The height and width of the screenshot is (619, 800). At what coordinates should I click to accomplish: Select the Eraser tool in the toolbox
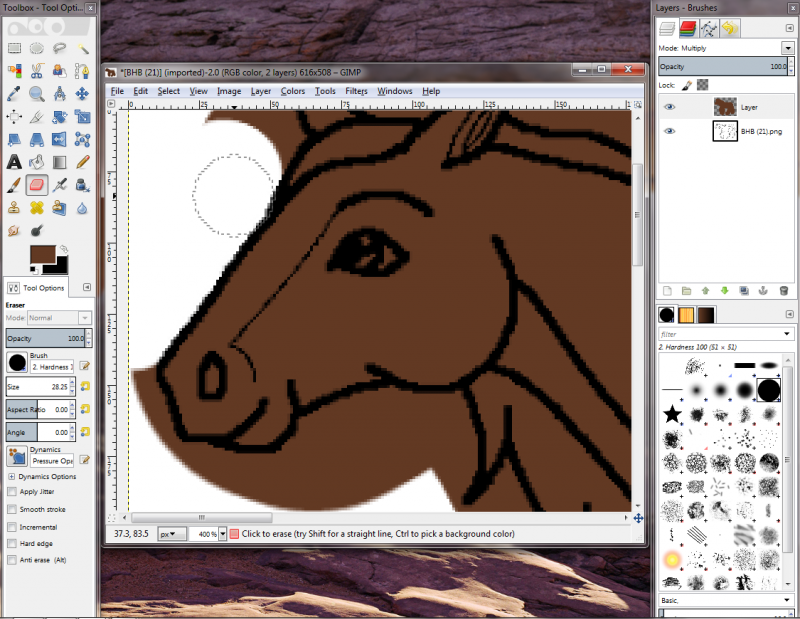coord(37,185)
